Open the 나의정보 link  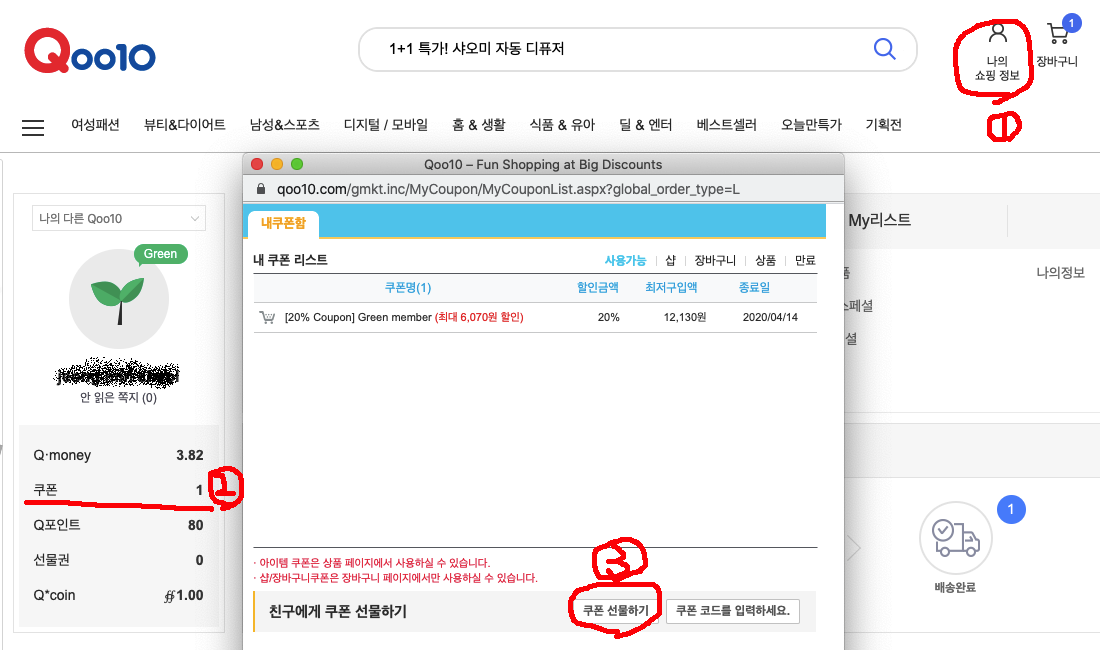click(x=1061, y=273)
